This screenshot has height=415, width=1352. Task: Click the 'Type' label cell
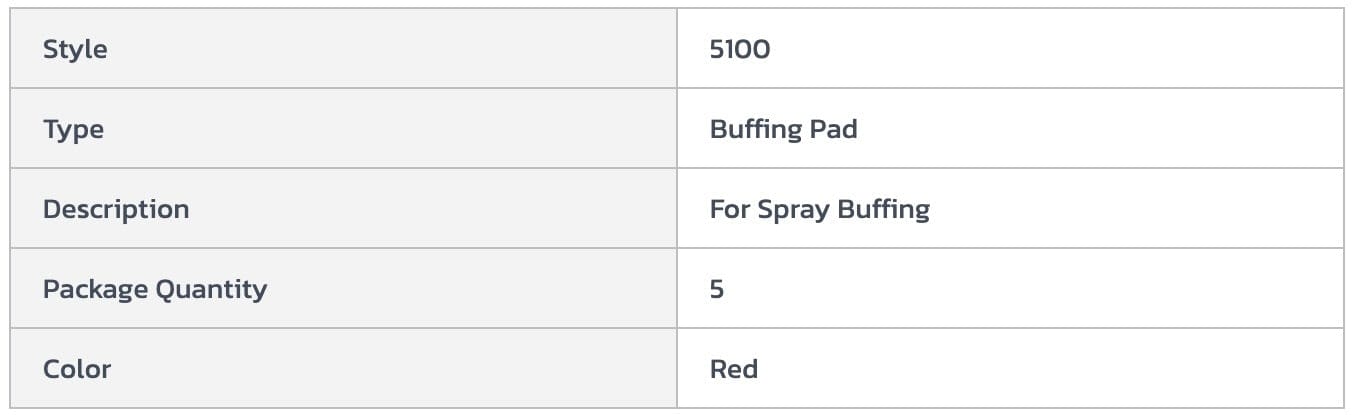click(73, 129)
